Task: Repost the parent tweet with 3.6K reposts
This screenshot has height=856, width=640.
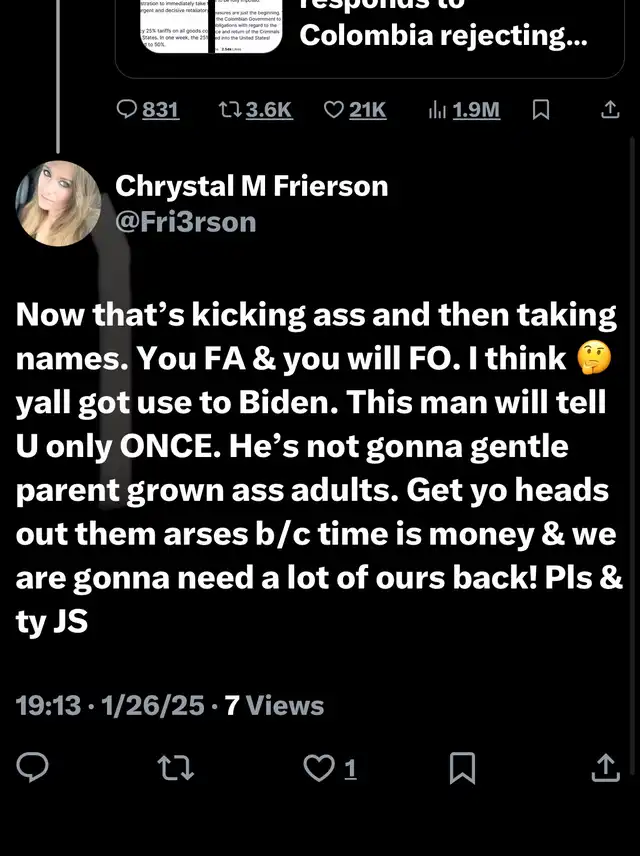Action: [x=229, y=110]
